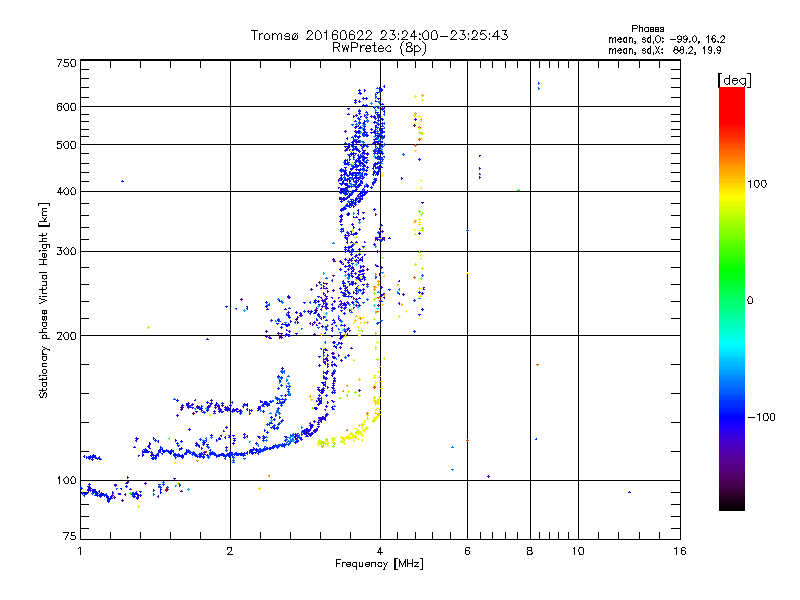Viewport: 800px width, 600px height.
Task: Click the 'Stationary phase Virtual Height [km]' axis title
Action: coord(44,301)
